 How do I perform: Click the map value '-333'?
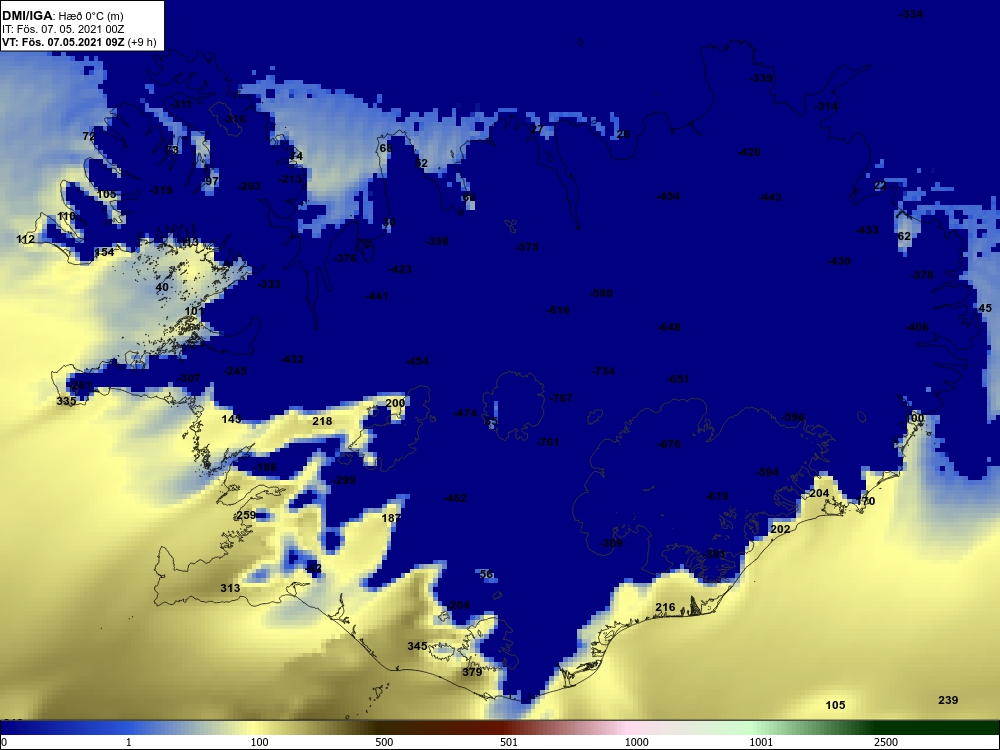point(269,284)
